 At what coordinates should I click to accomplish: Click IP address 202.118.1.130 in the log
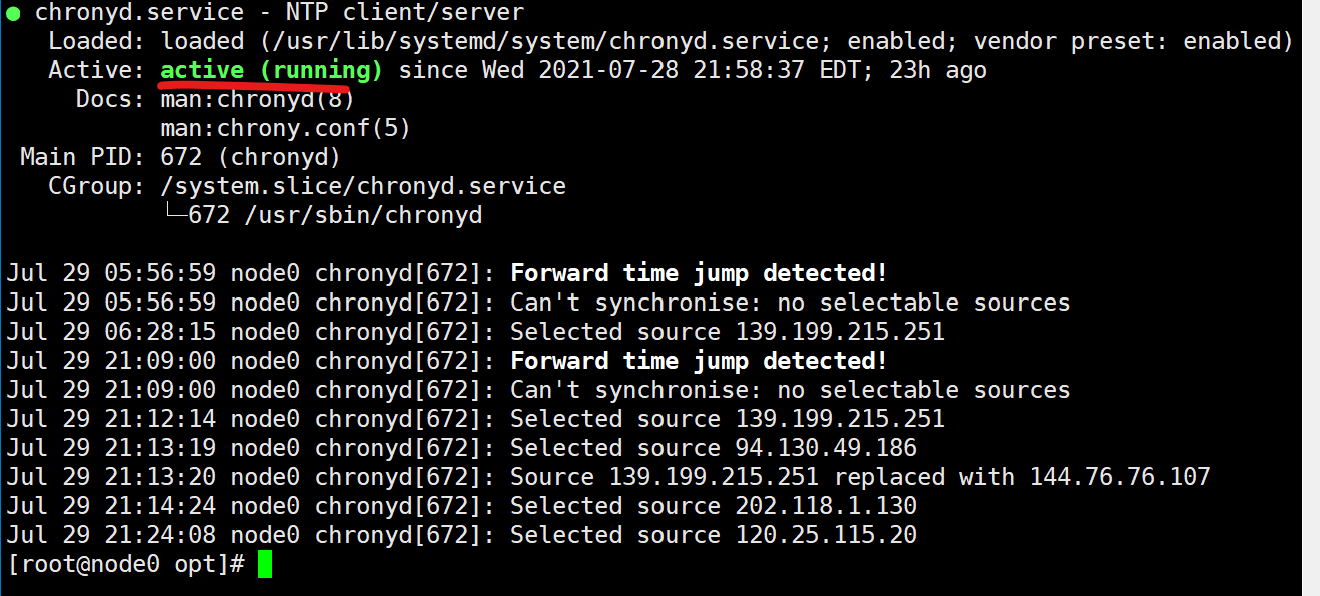pos(826,506)
